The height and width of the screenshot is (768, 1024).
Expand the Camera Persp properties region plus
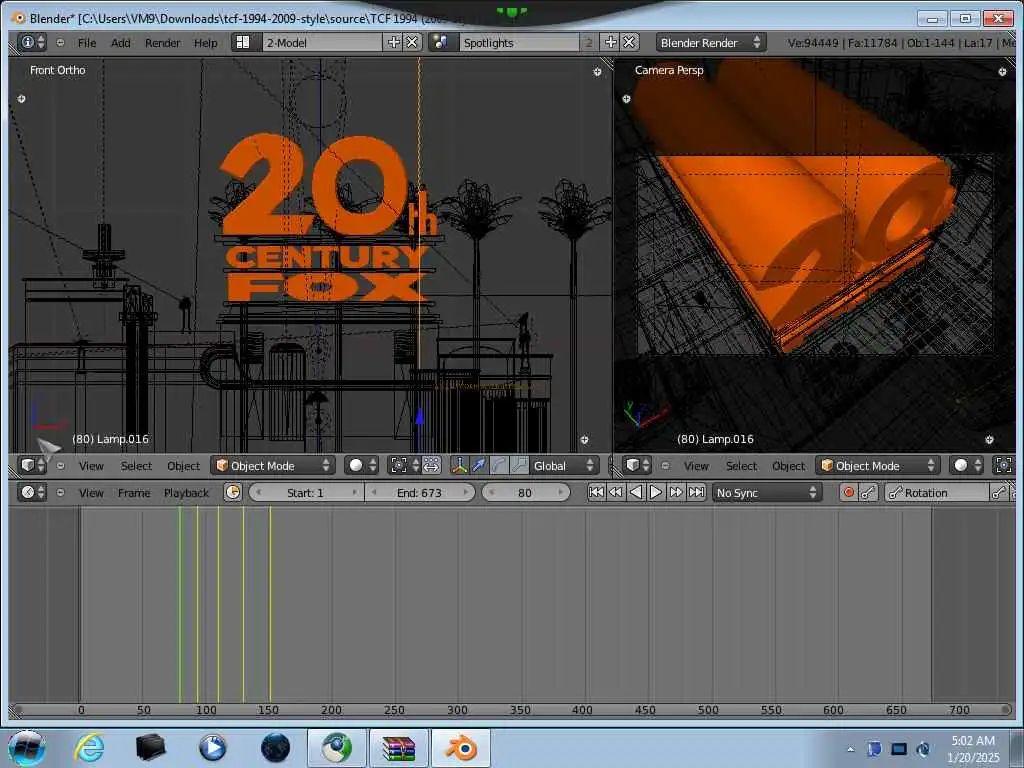[1002, 72]
